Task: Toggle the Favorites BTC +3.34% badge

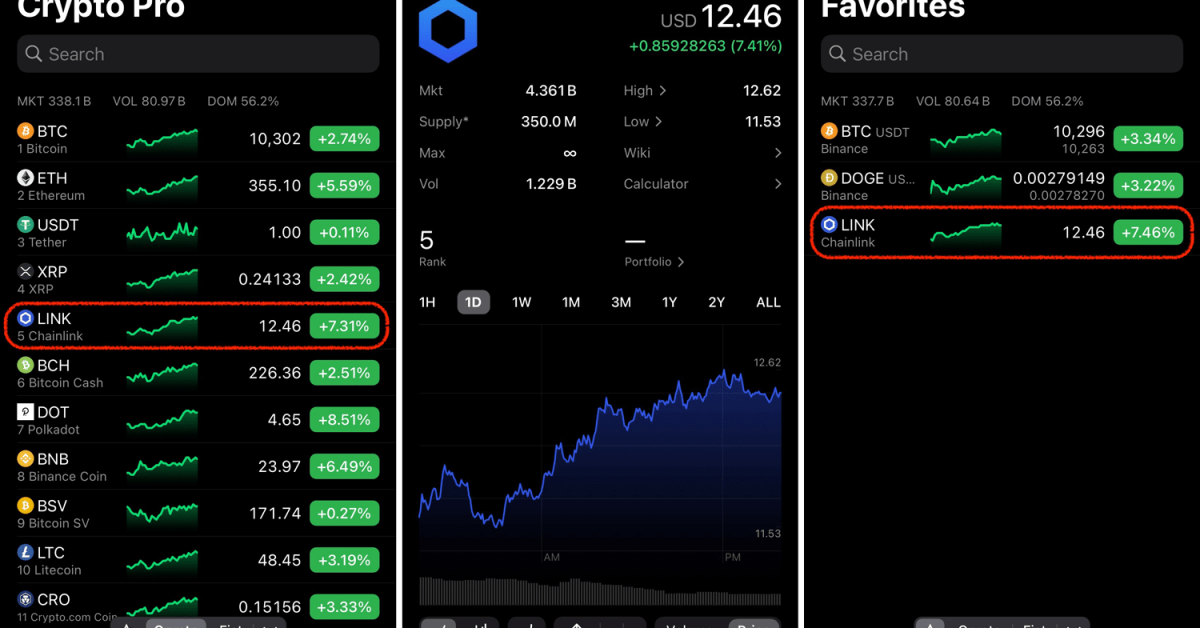Action: pyautogui.click(x=1149, y=139)
